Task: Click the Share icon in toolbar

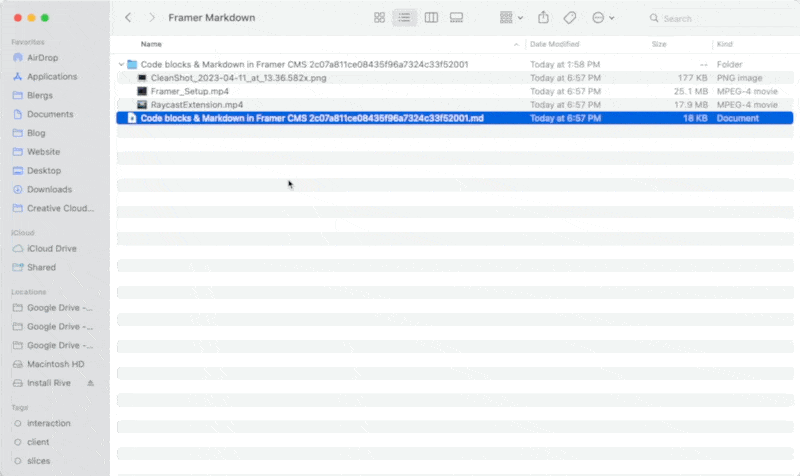Action: (x=544, y=18)
